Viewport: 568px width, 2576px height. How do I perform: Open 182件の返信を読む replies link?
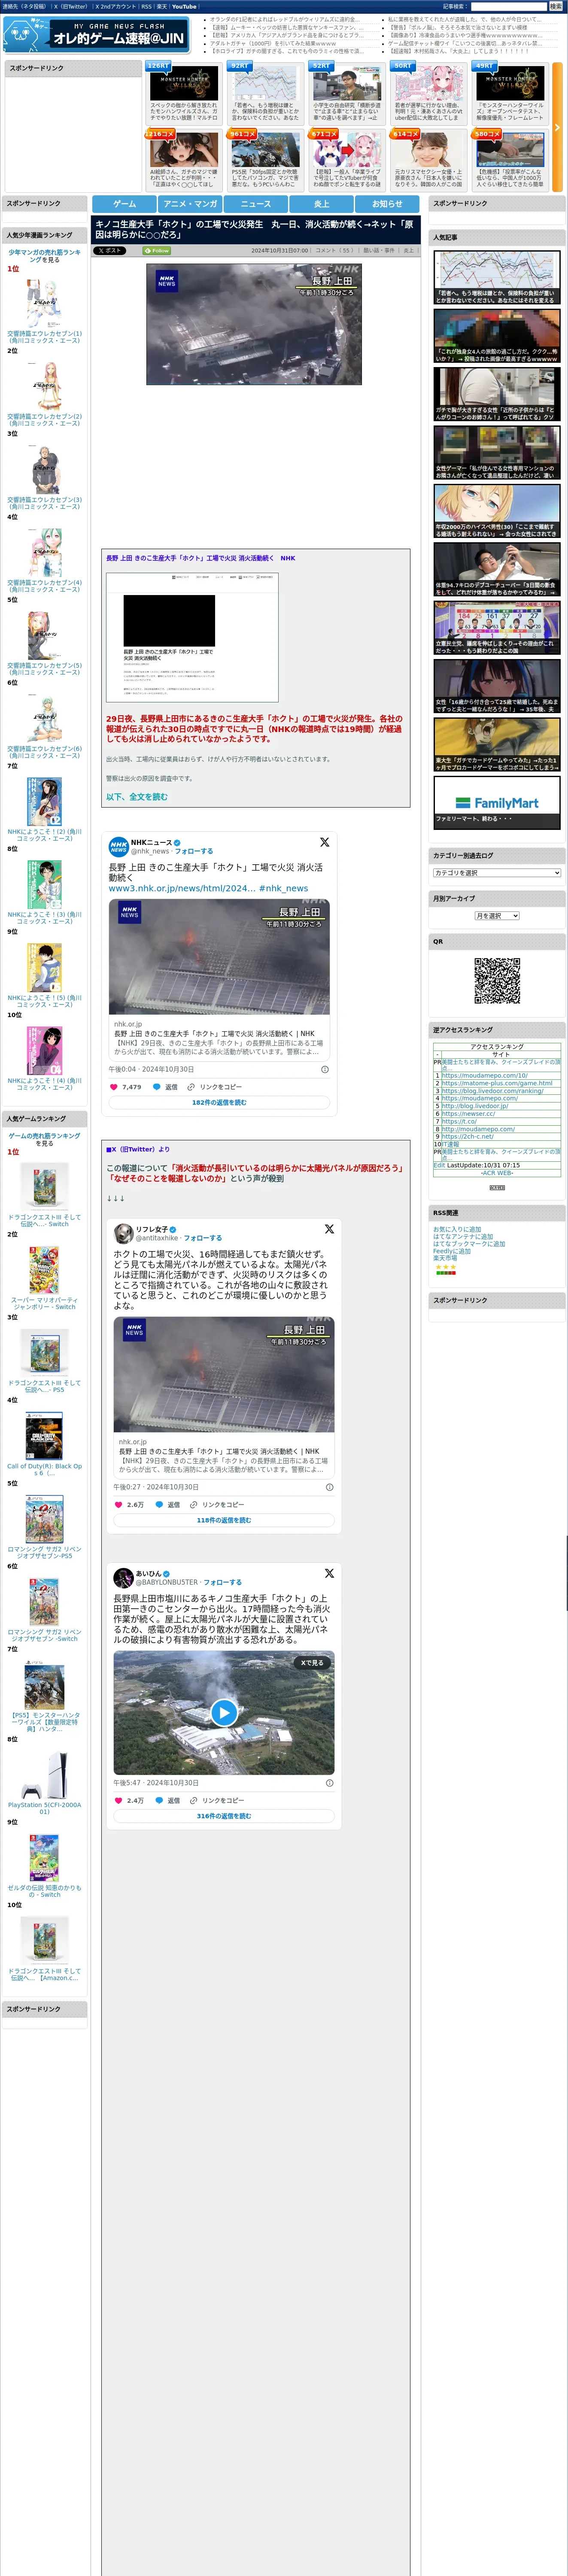[x=219, y=1102]
